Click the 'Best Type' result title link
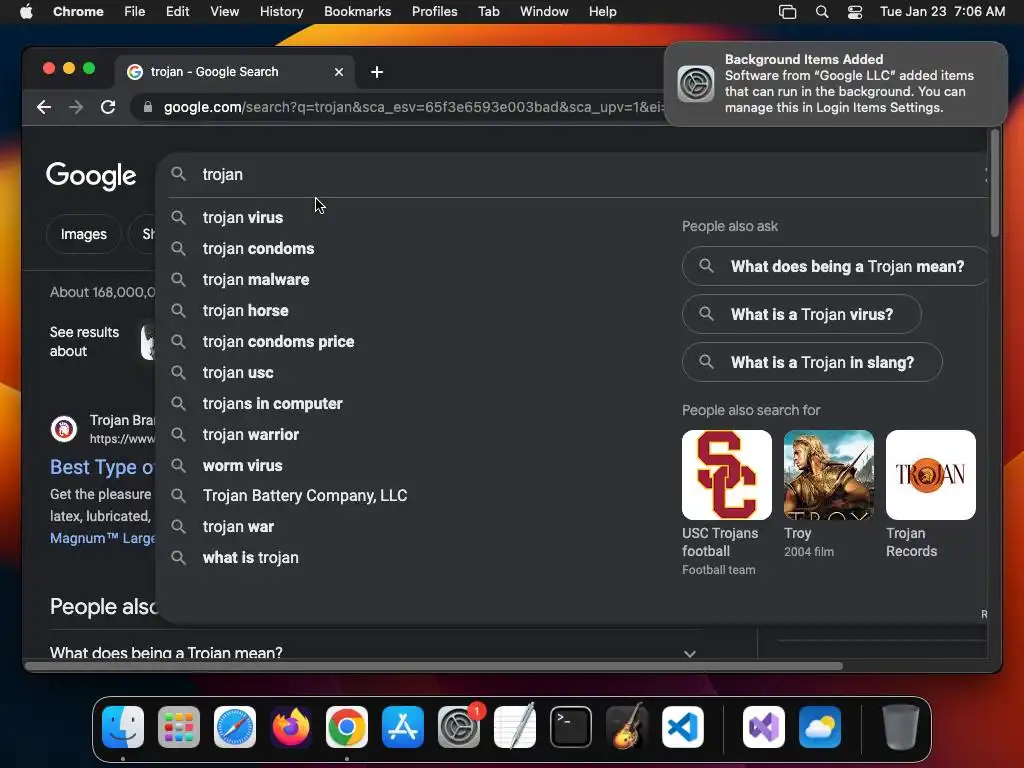1024x768 pixels. 102,467
